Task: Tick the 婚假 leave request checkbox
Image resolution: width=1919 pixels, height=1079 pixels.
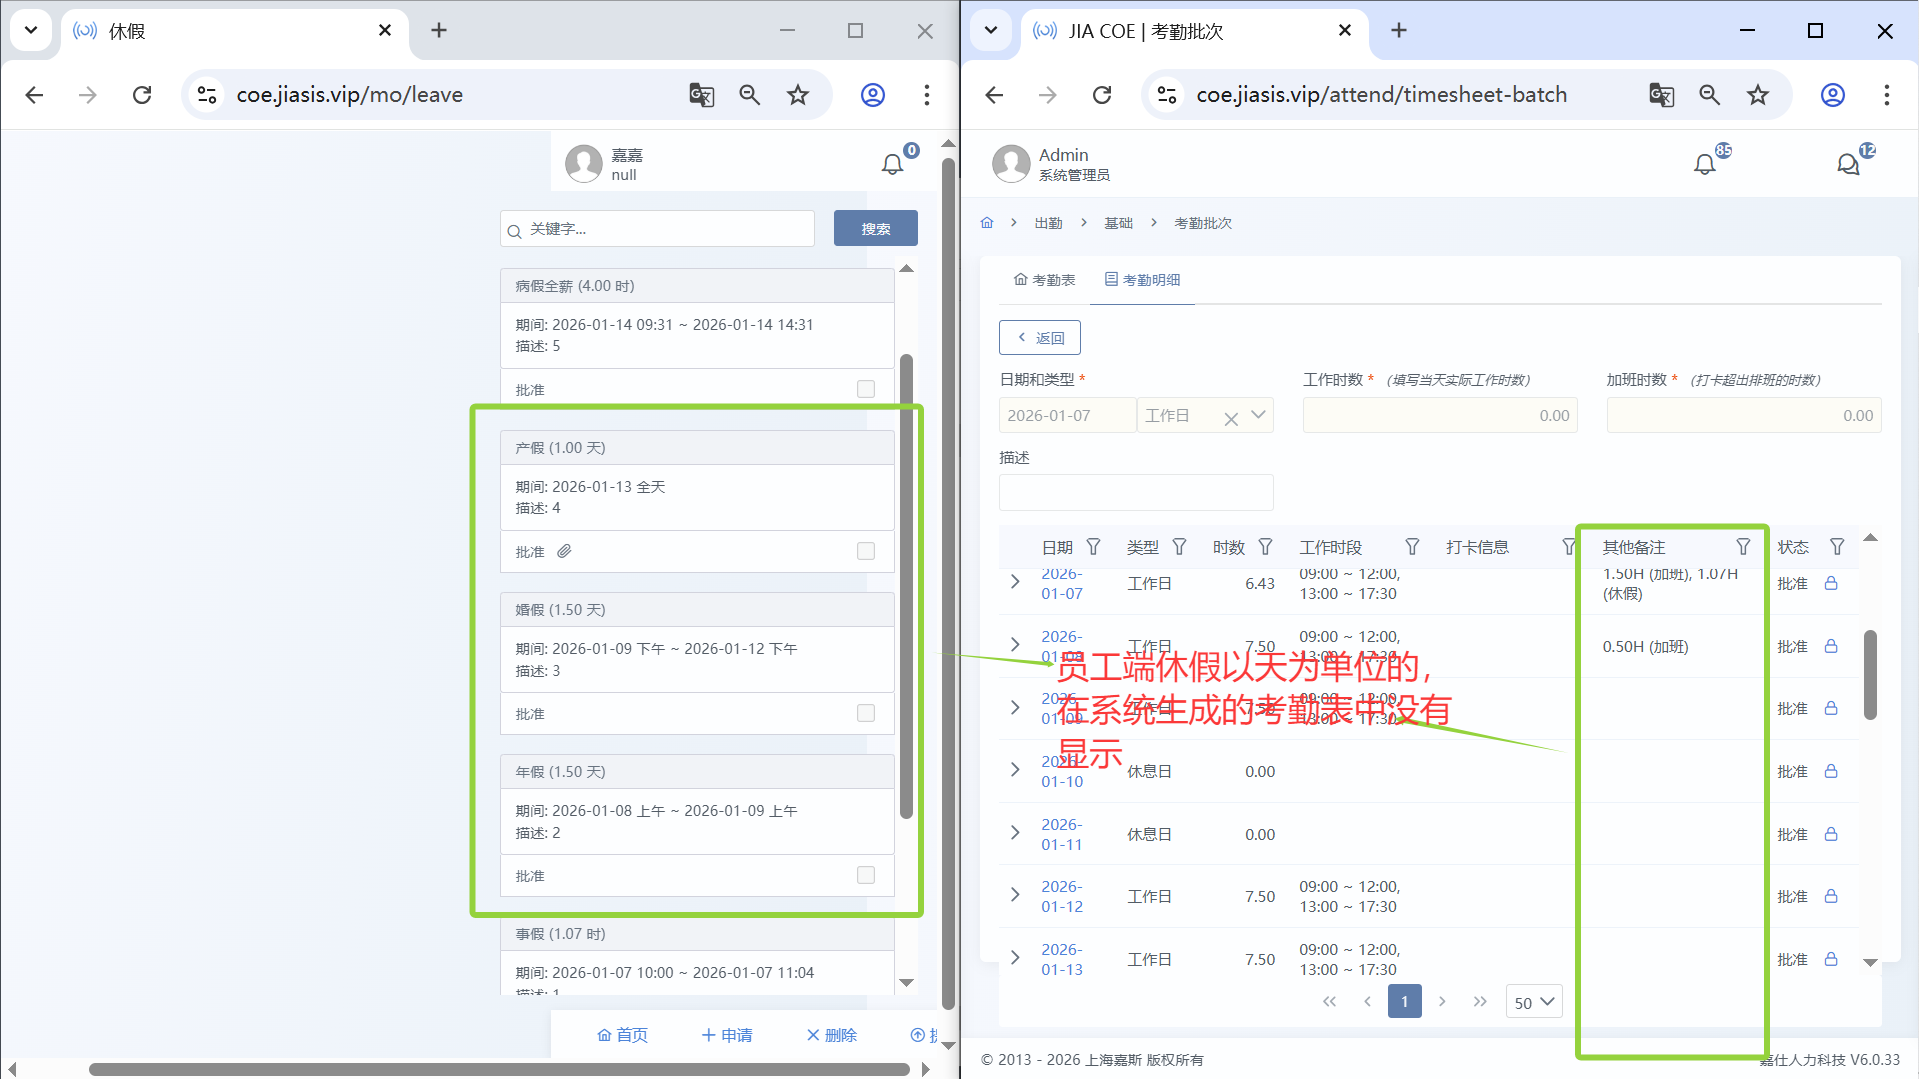Action: [x=866, y=713]
